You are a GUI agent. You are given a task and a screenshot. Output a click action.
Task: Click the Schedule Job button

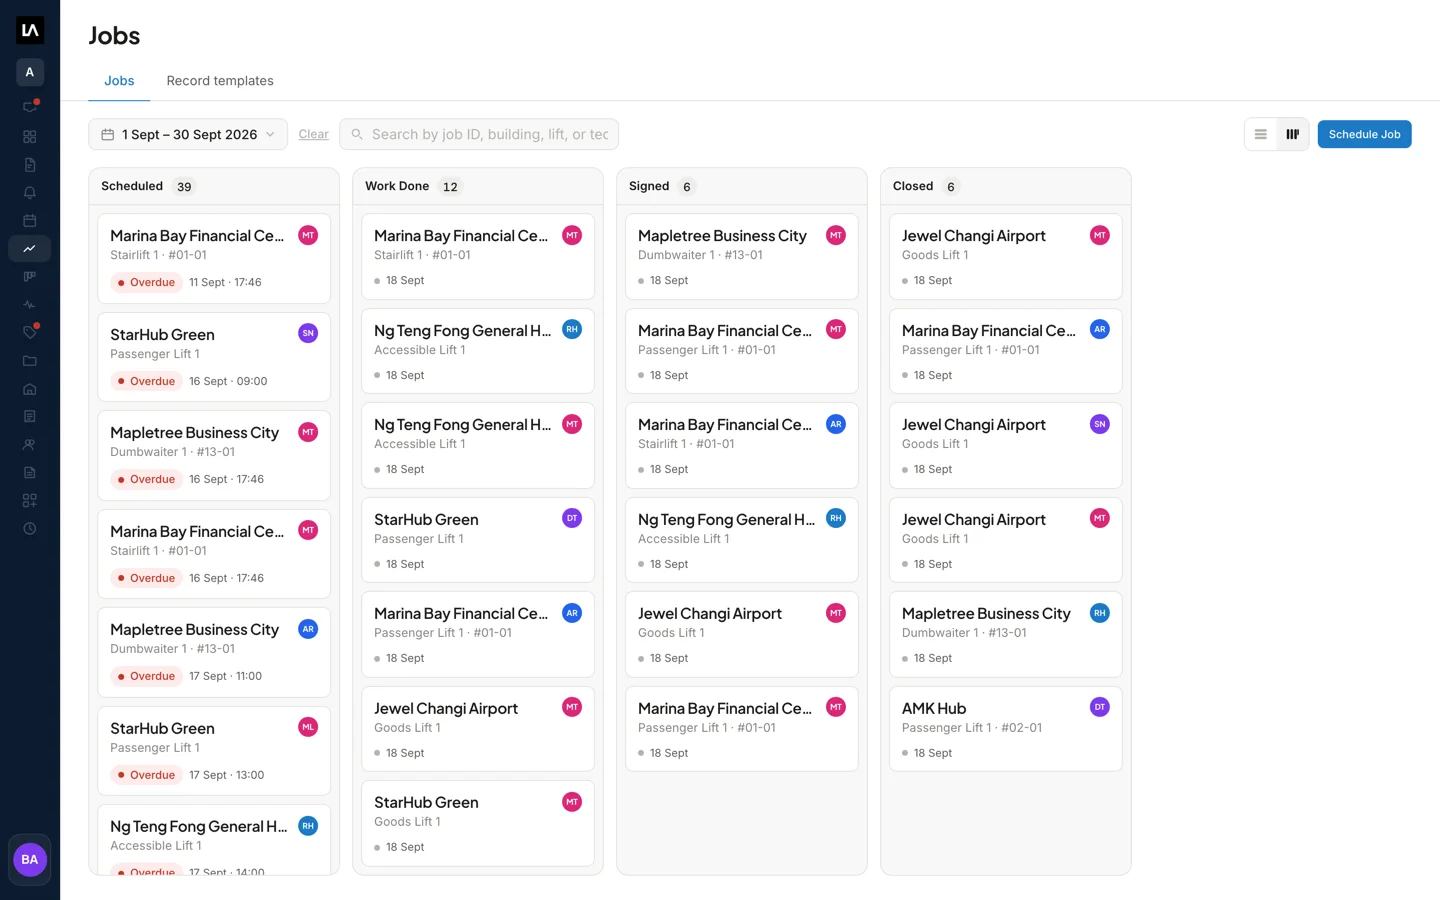pyautogui.click(x=1364, y=134)
